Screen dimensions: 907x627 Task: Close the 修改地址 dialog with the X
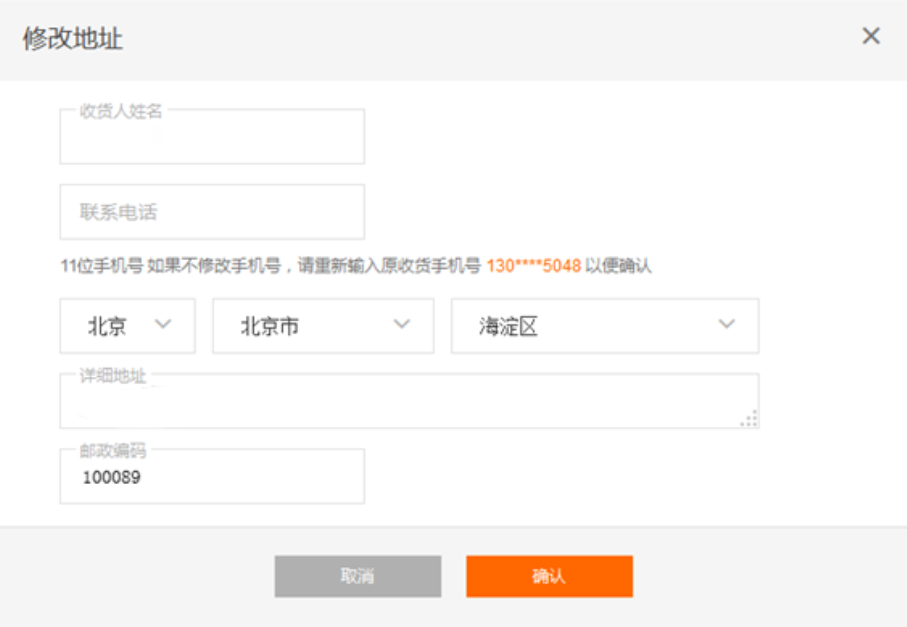click(x=871, y=36)
